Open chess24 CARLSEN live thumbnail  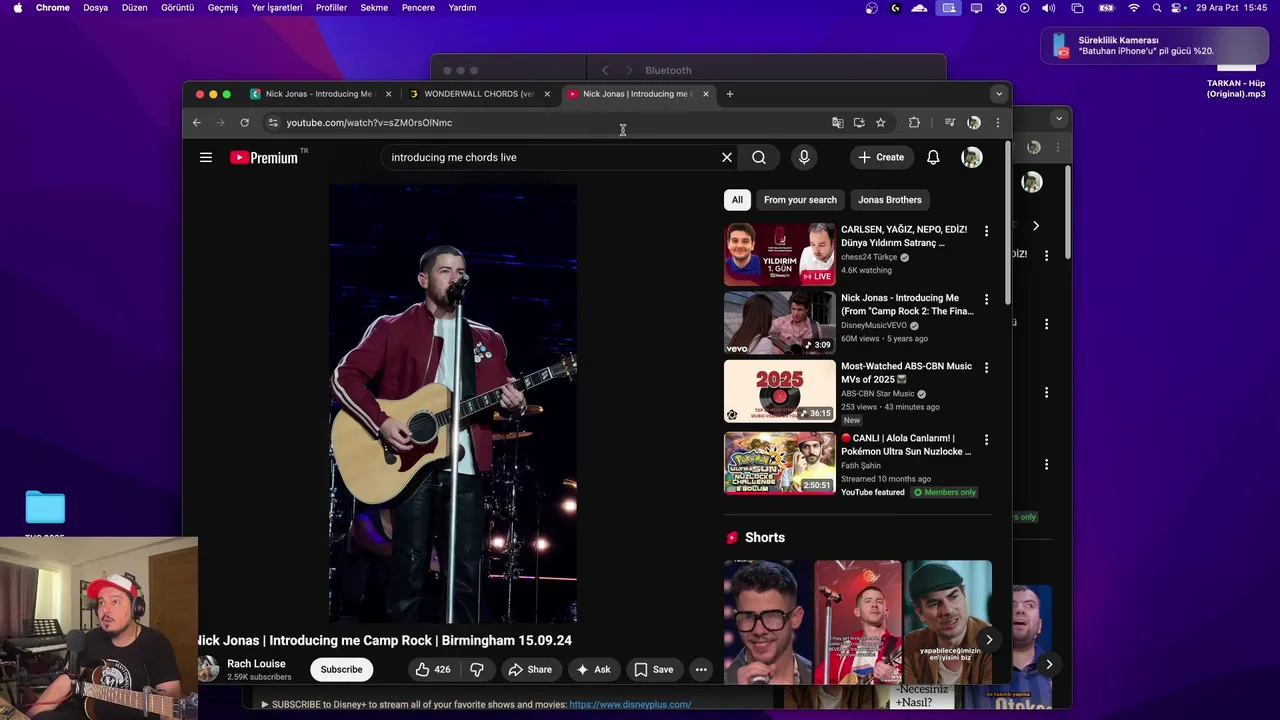tap(779, 254)
